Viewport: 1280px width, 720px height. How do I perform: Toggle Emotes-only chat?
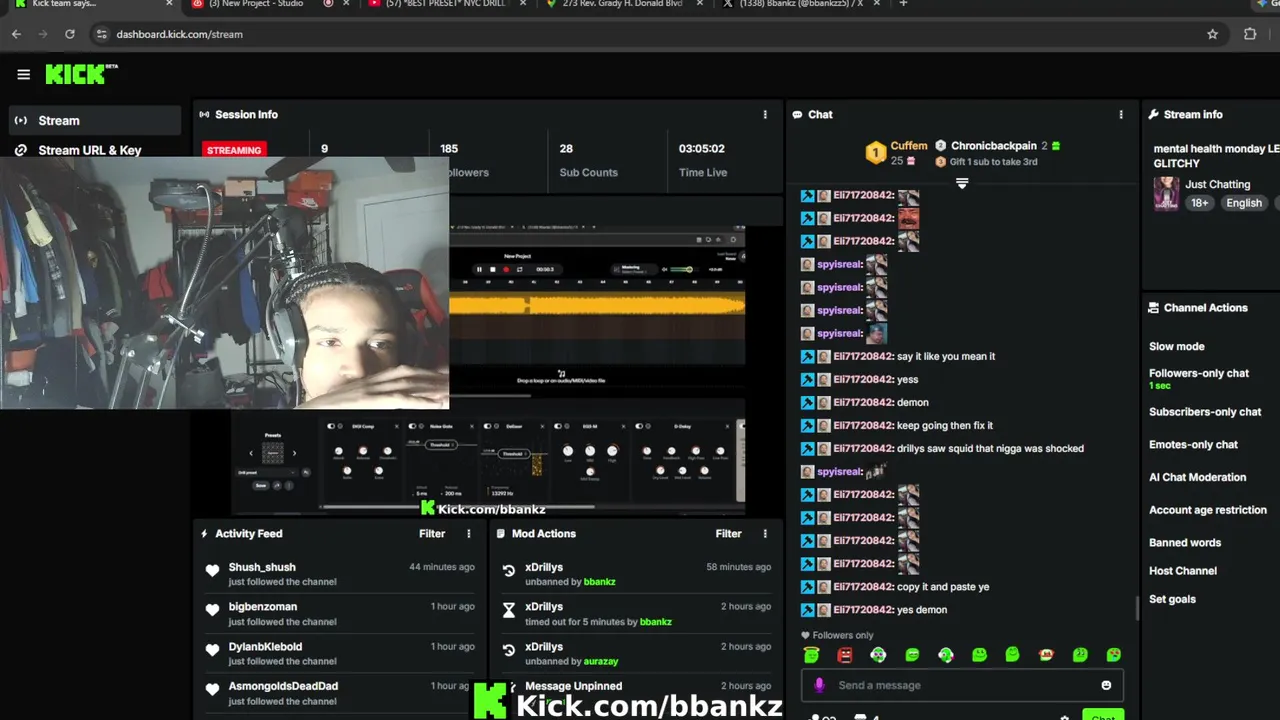click(1193, 445)
